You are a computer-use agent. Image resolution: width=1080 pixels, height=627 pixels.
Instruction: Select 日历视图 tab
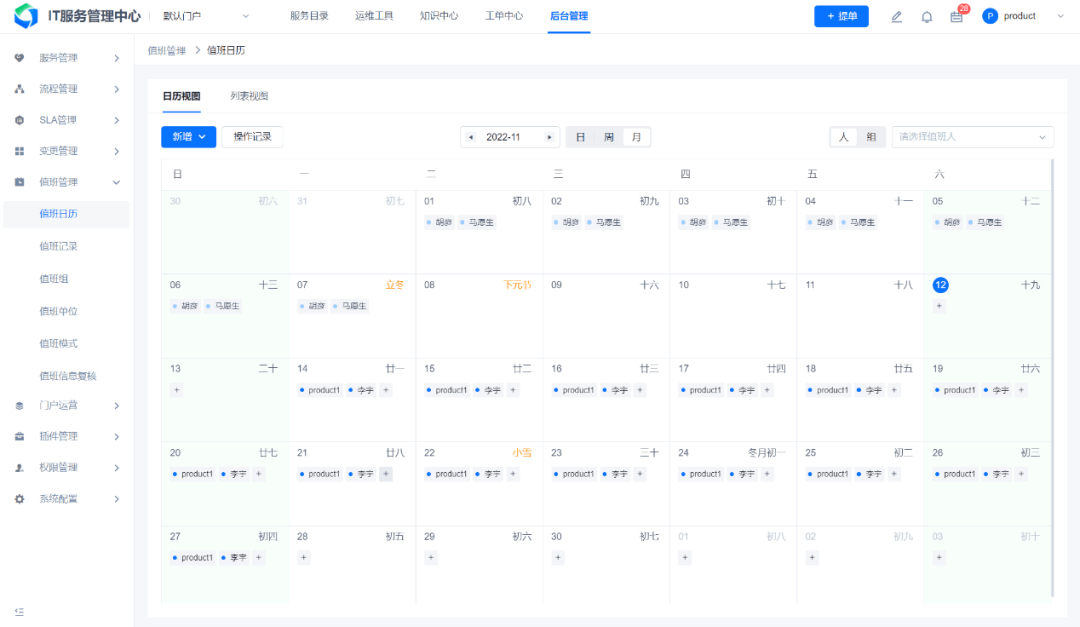click(181, 96)
